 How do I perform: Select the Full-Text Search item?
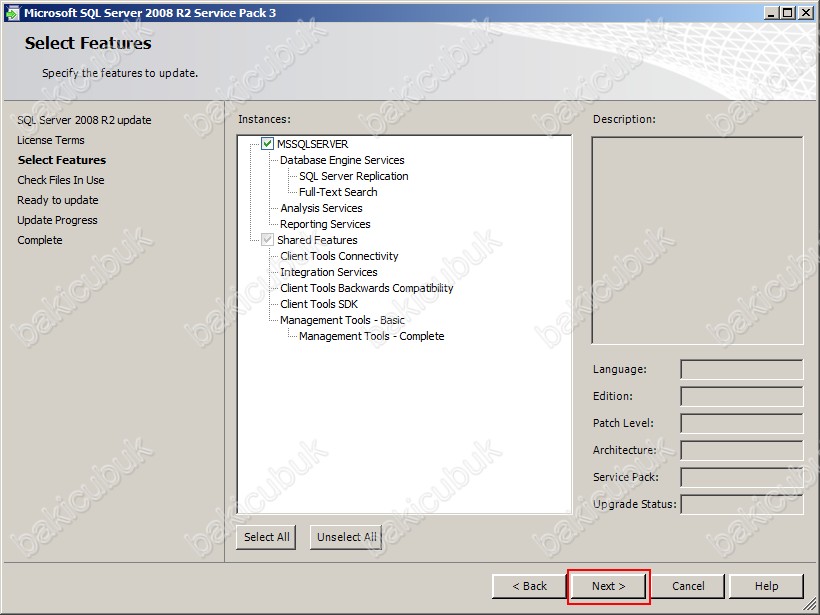point(338,192)
